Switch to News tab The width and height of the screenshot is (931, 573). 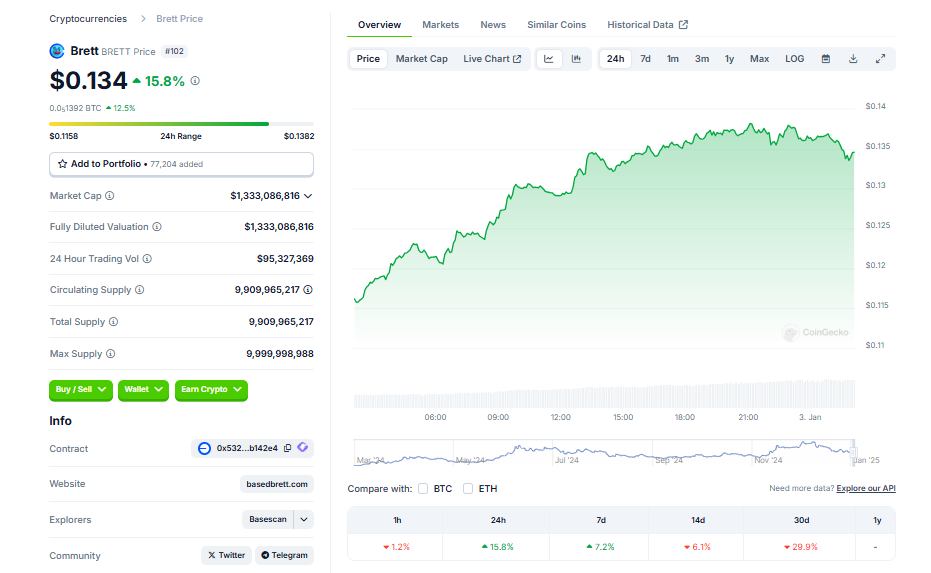coord(493,25)
